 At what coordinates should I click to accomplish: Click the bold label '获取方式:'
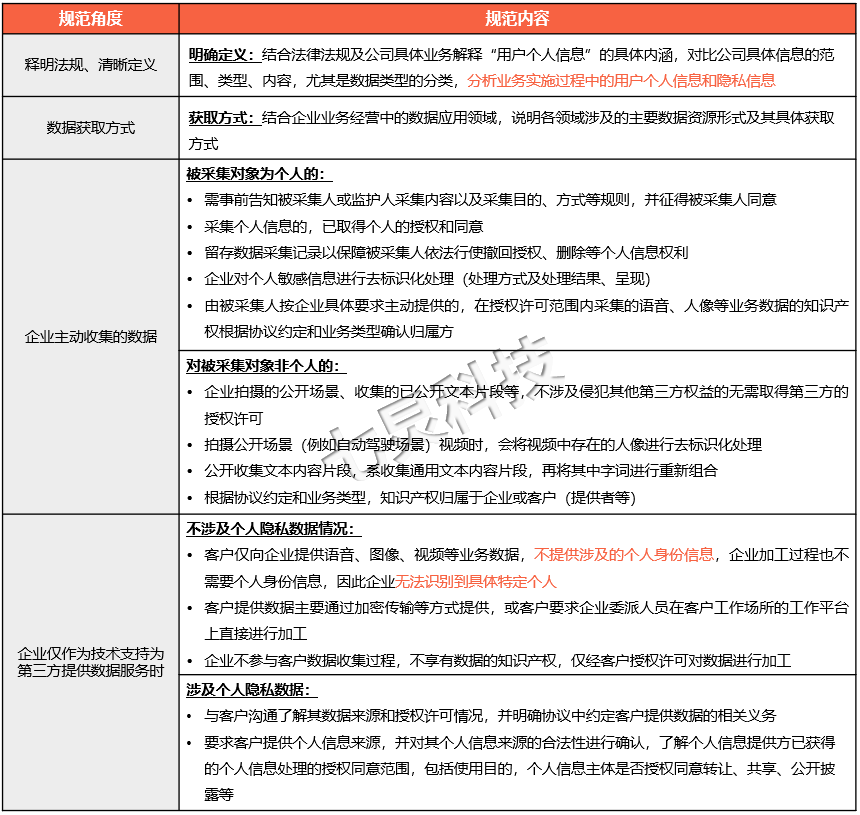click(x=224, y=118)
